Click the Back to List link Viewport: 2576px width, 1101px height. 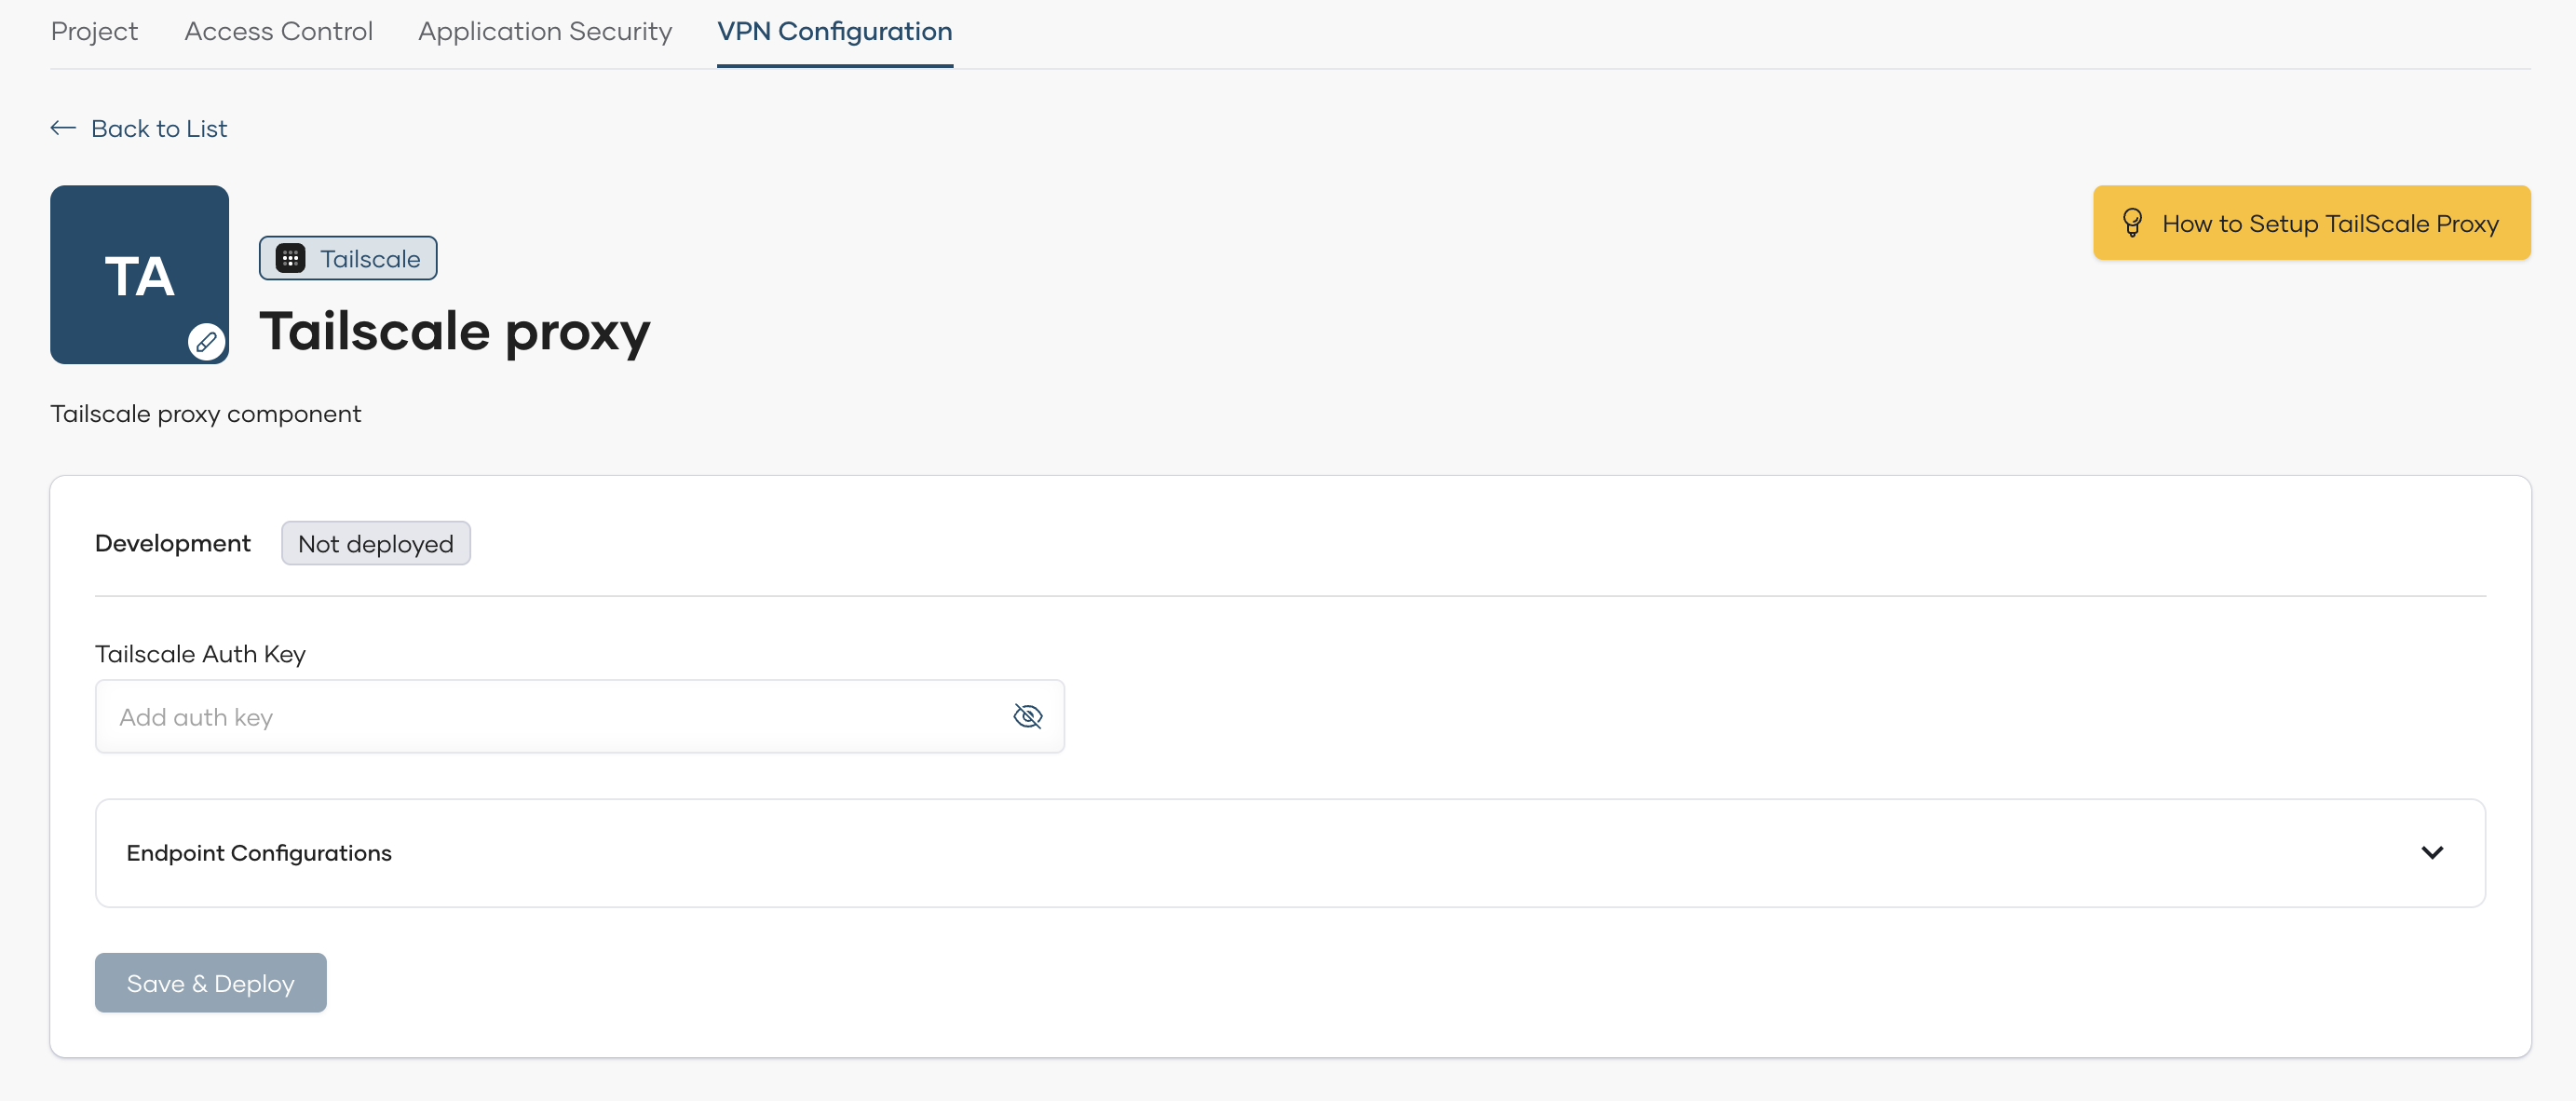[158, 128]
